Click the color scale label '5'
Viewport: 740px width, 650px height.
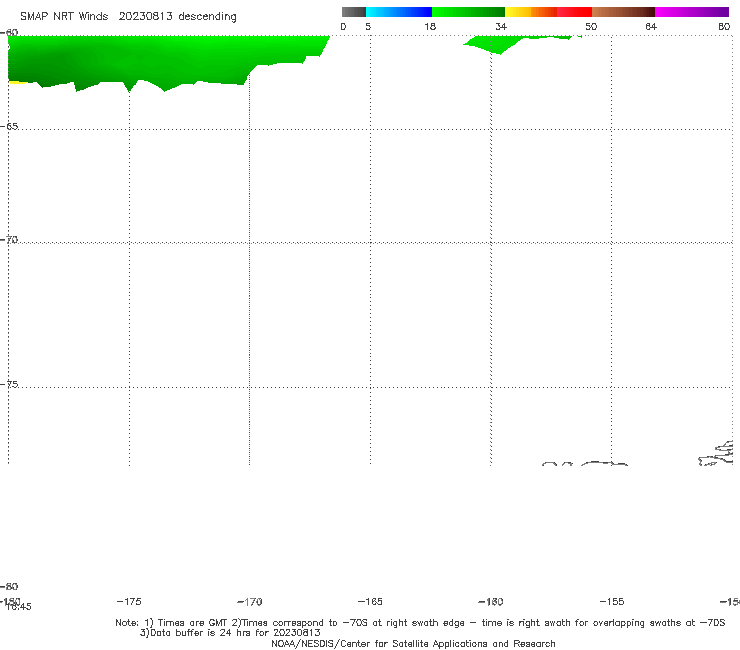[368, 26]
